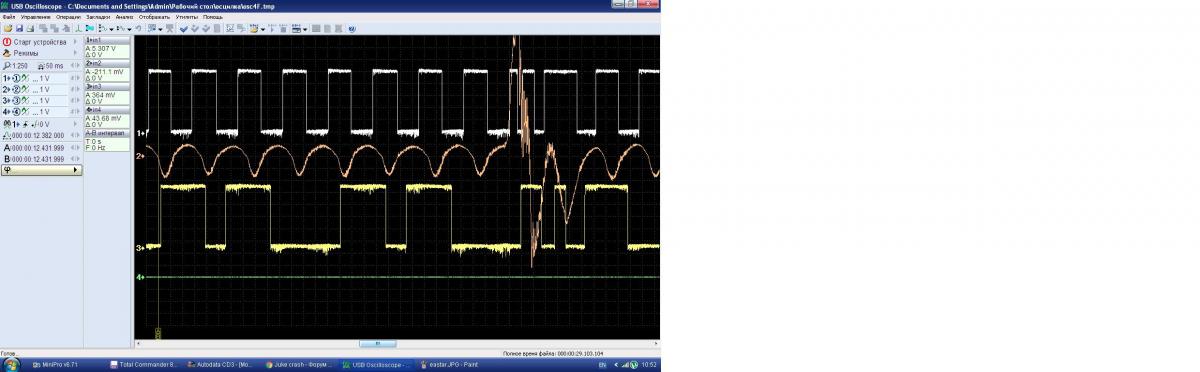Click the save file toolbar icon
Screen dimensions: 1200x372
(18, 28)
